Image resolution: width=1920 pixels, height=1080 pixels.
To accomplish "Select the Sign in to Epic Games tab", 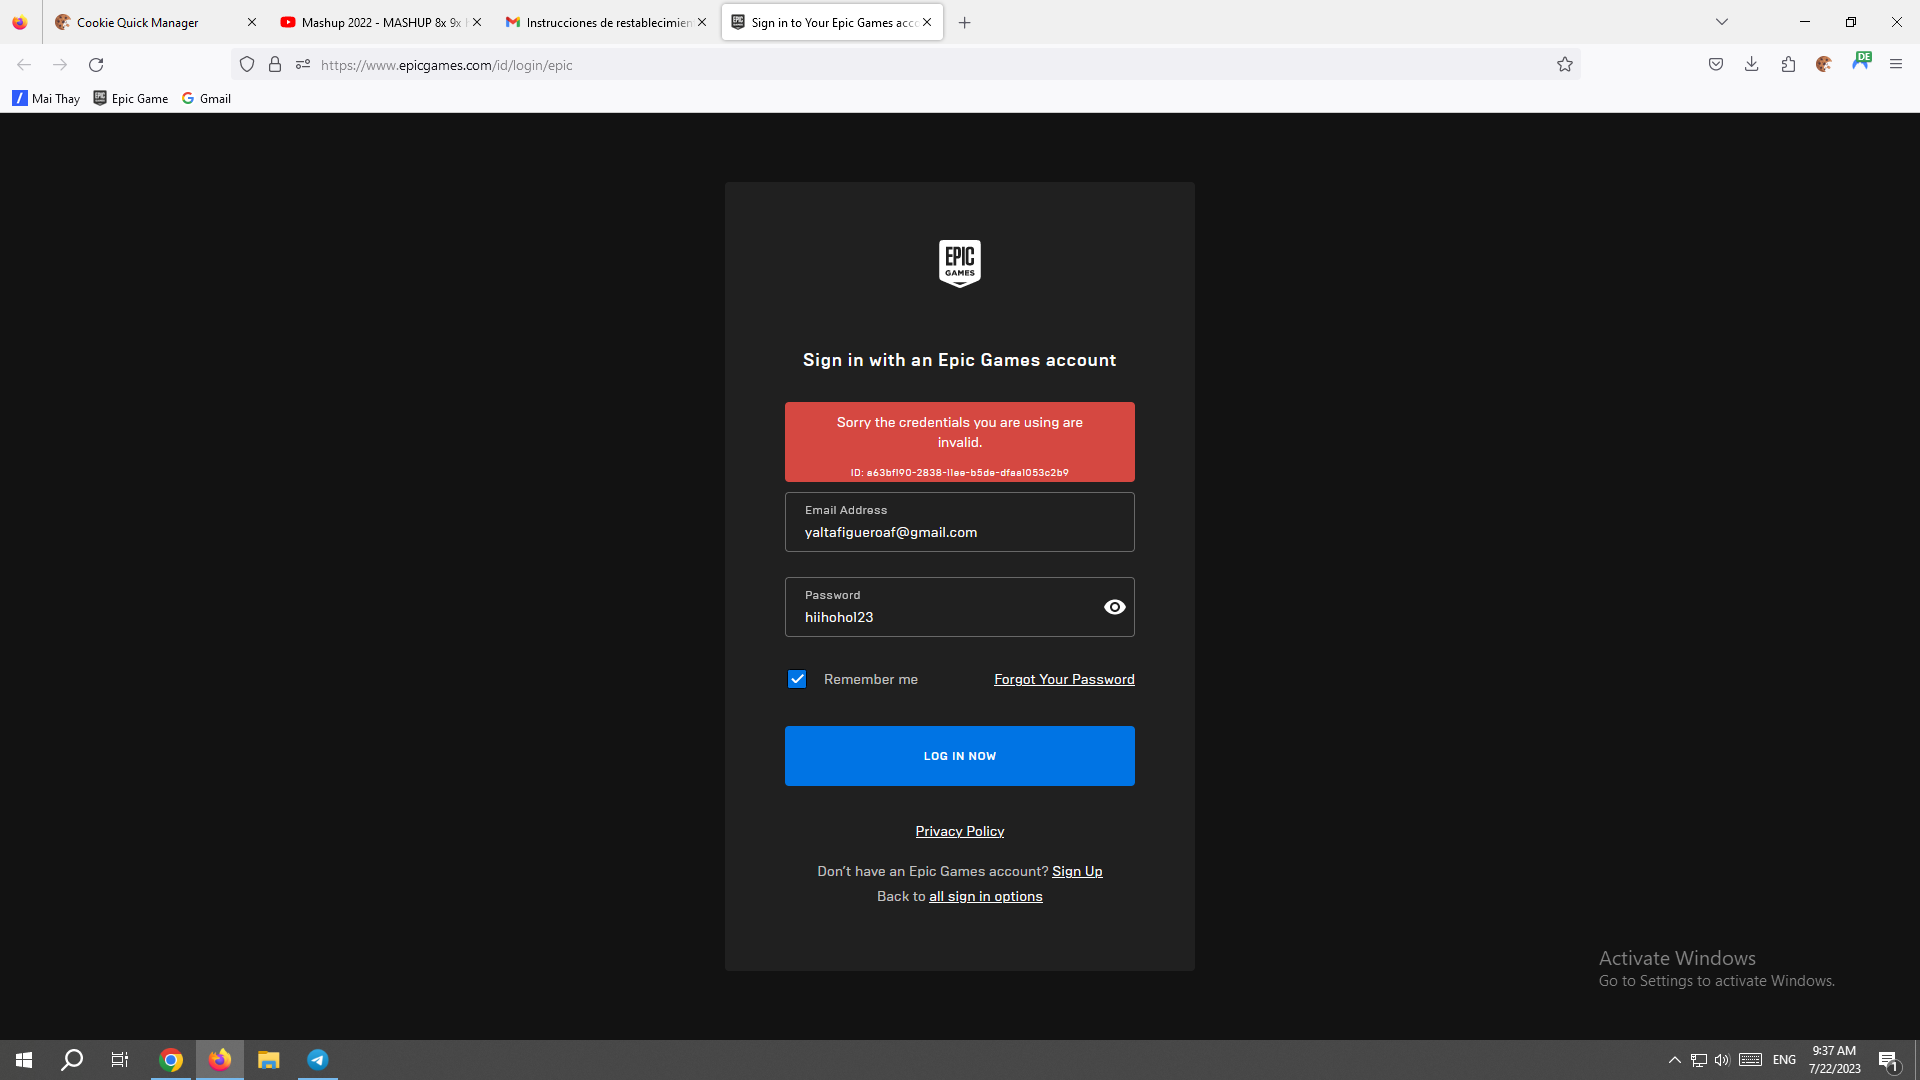I will tap(832, 22).
